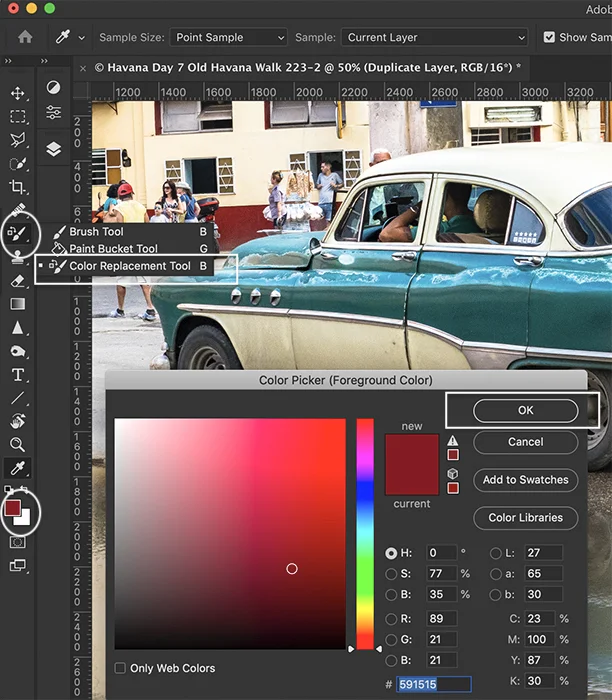Open the Sample Current Layer dropdown
Viewport: 612px width, 700px height.
(x=434, y=38)
